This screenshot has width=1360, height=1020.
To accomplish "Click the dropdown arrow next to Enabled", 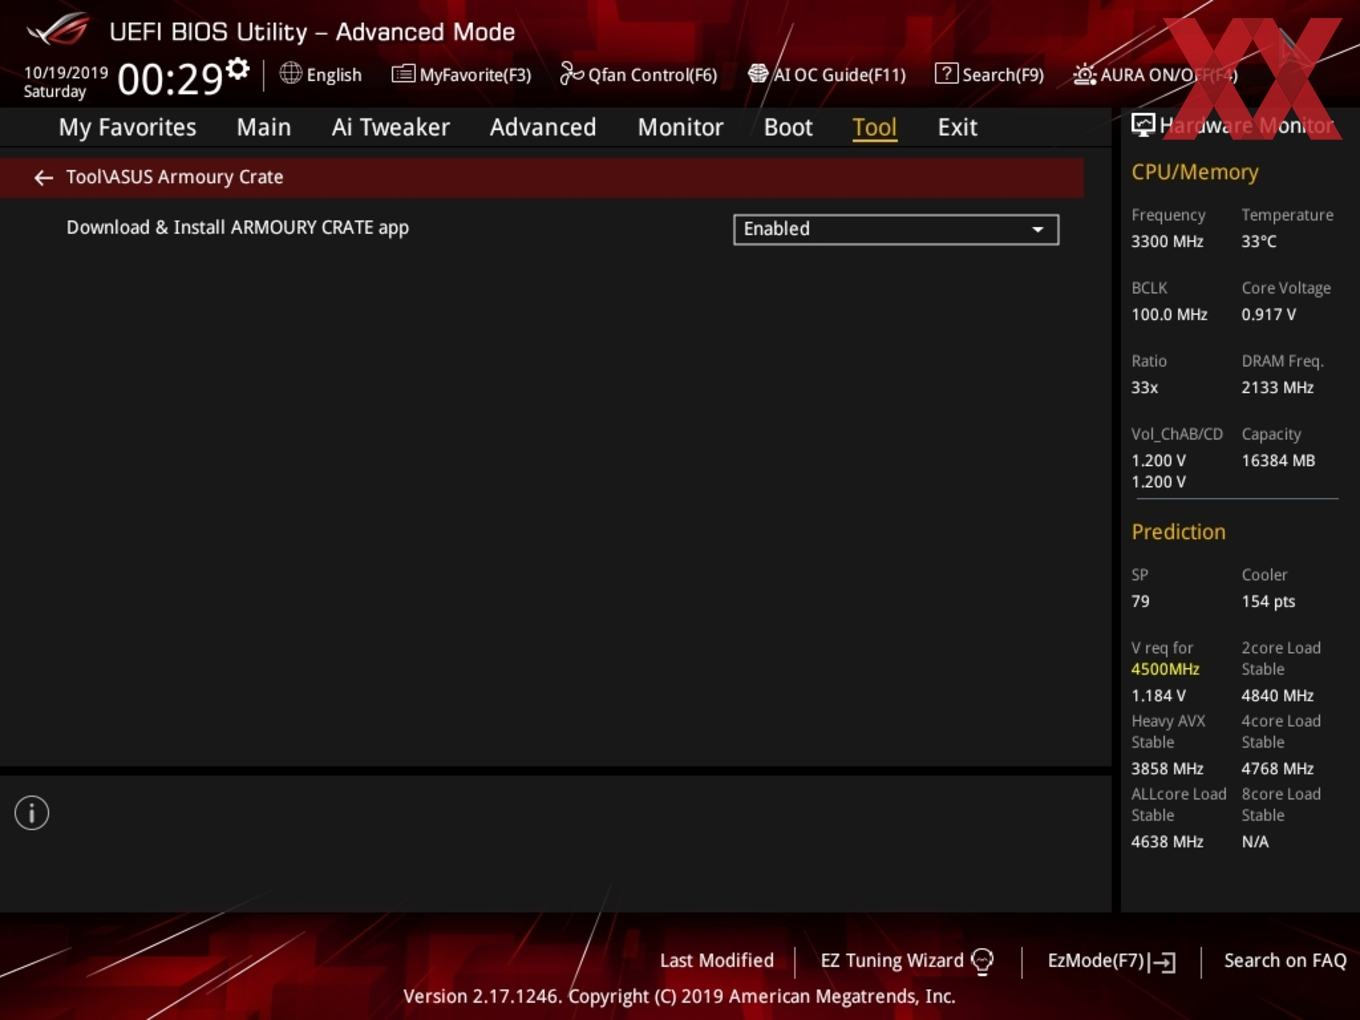I will click(1038, 229).
